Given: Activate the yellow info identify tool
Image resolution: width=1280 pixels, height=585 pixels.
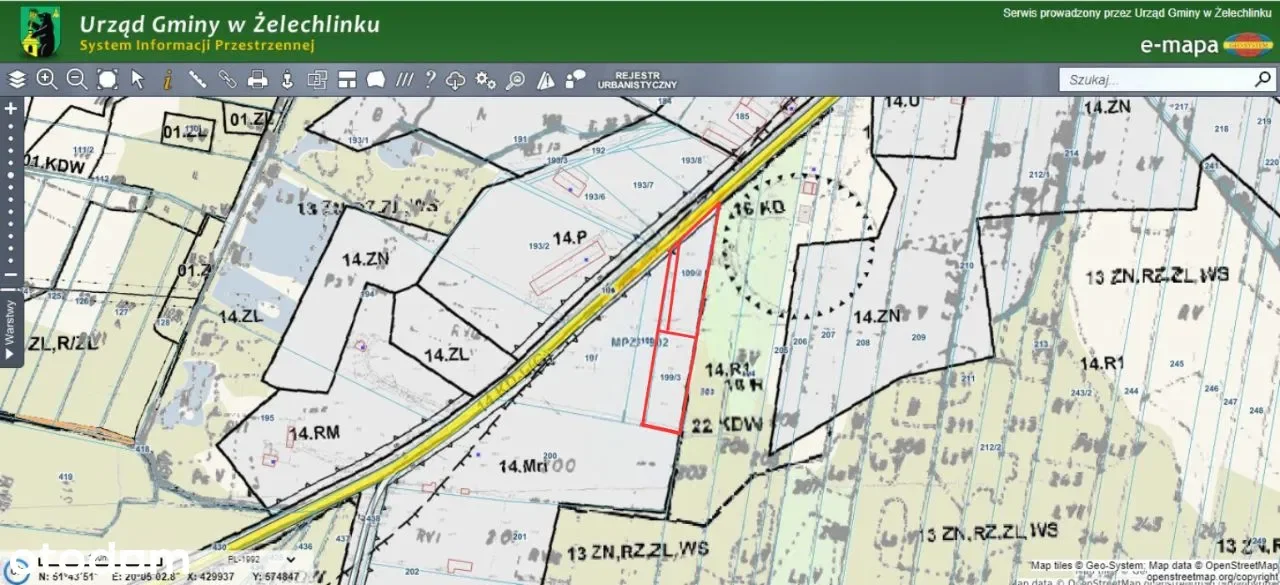Looking at the screenshot, I should tap(168, 80).
